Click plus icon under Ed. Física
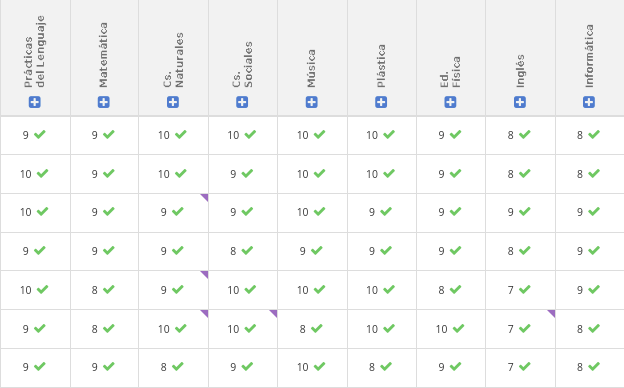 450,102
